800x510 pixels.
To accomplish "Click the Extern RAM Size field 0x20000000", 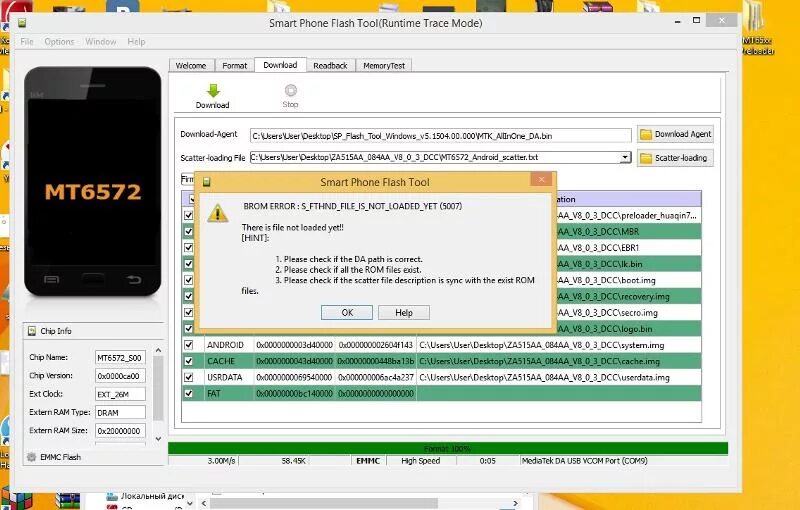I will click(120, 431).
